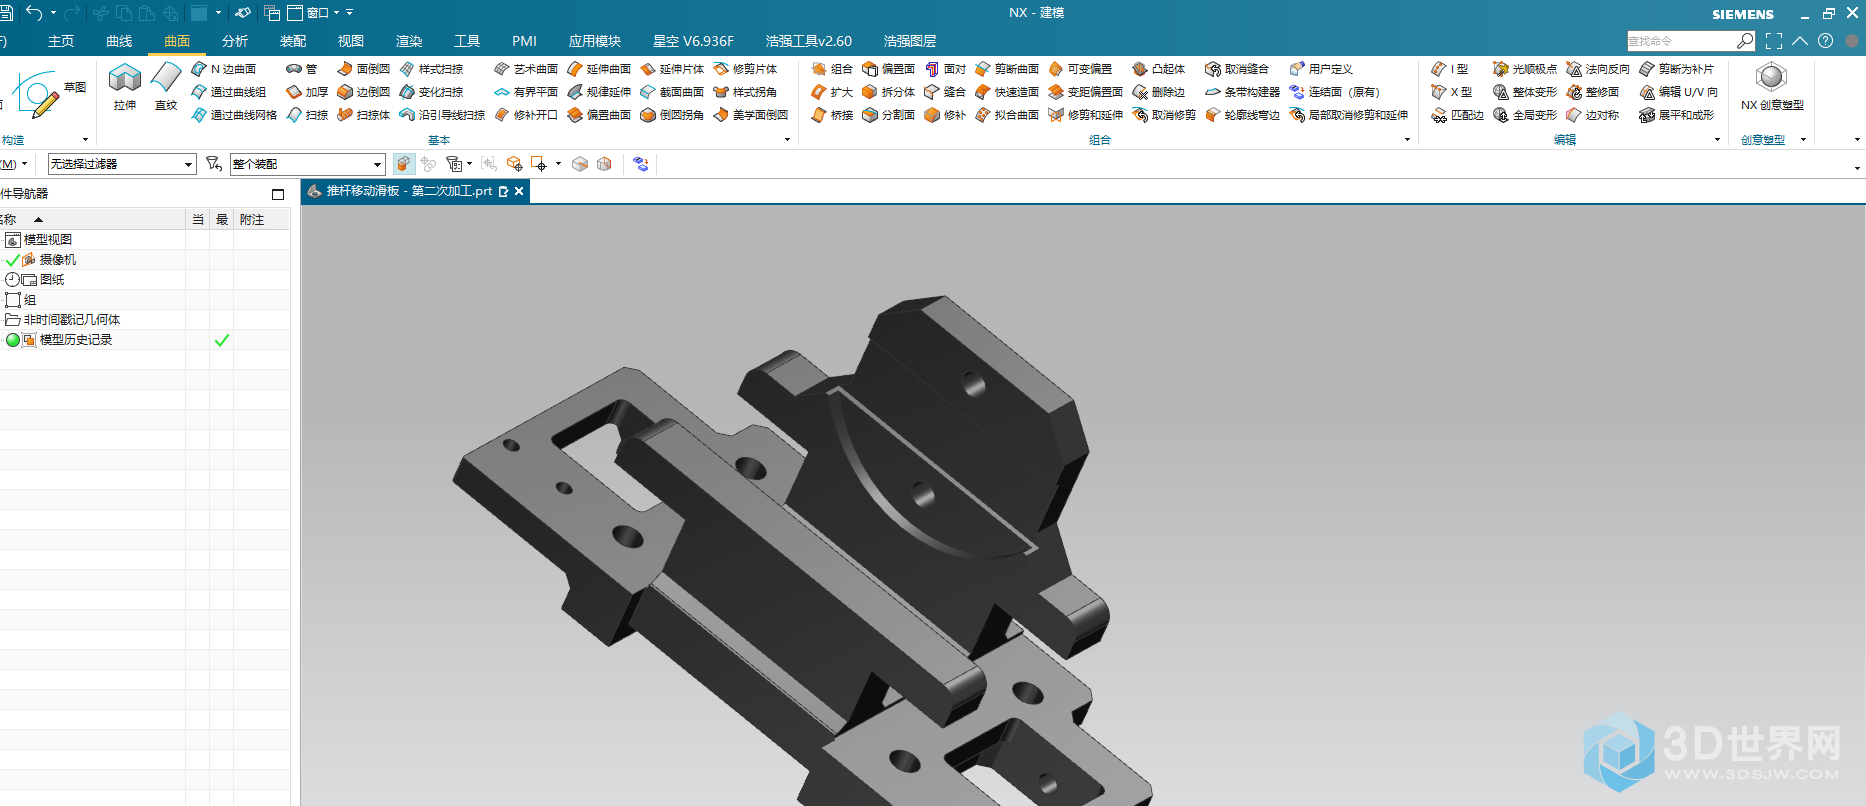
Task: Open the 无选择过滤器 filter dropdown
Action: pyautogui.click(x=121, y=164)
